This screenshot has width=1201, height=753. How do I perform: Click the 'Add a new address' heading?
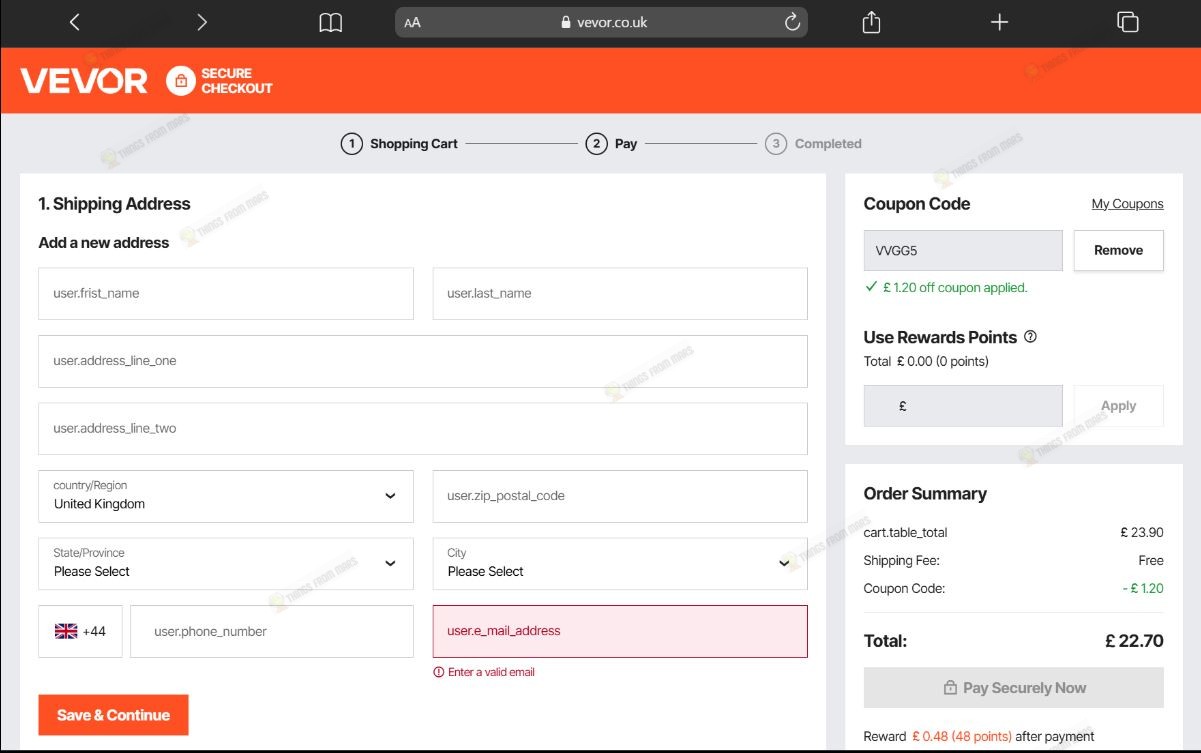point(104,243)
